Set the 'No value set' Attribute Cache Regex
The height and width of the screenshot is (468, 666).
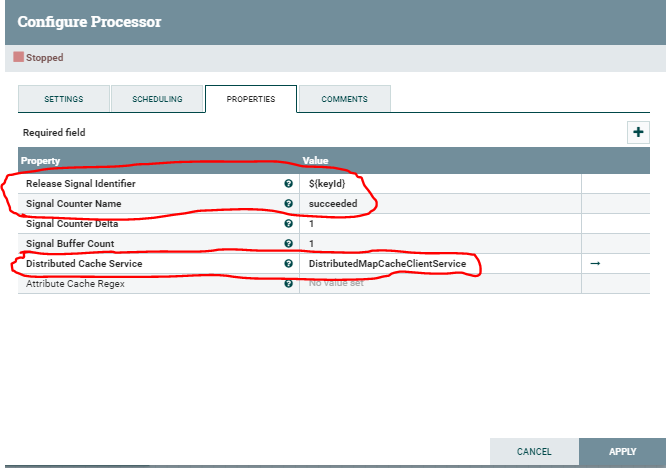click(440, 283)
